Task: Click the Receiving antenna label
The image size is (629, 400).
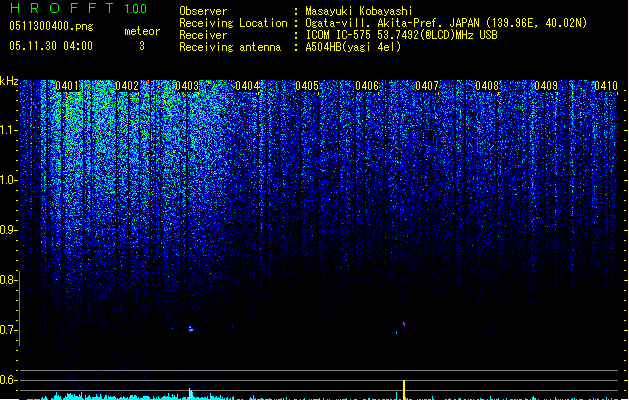Action: (230, 47)
